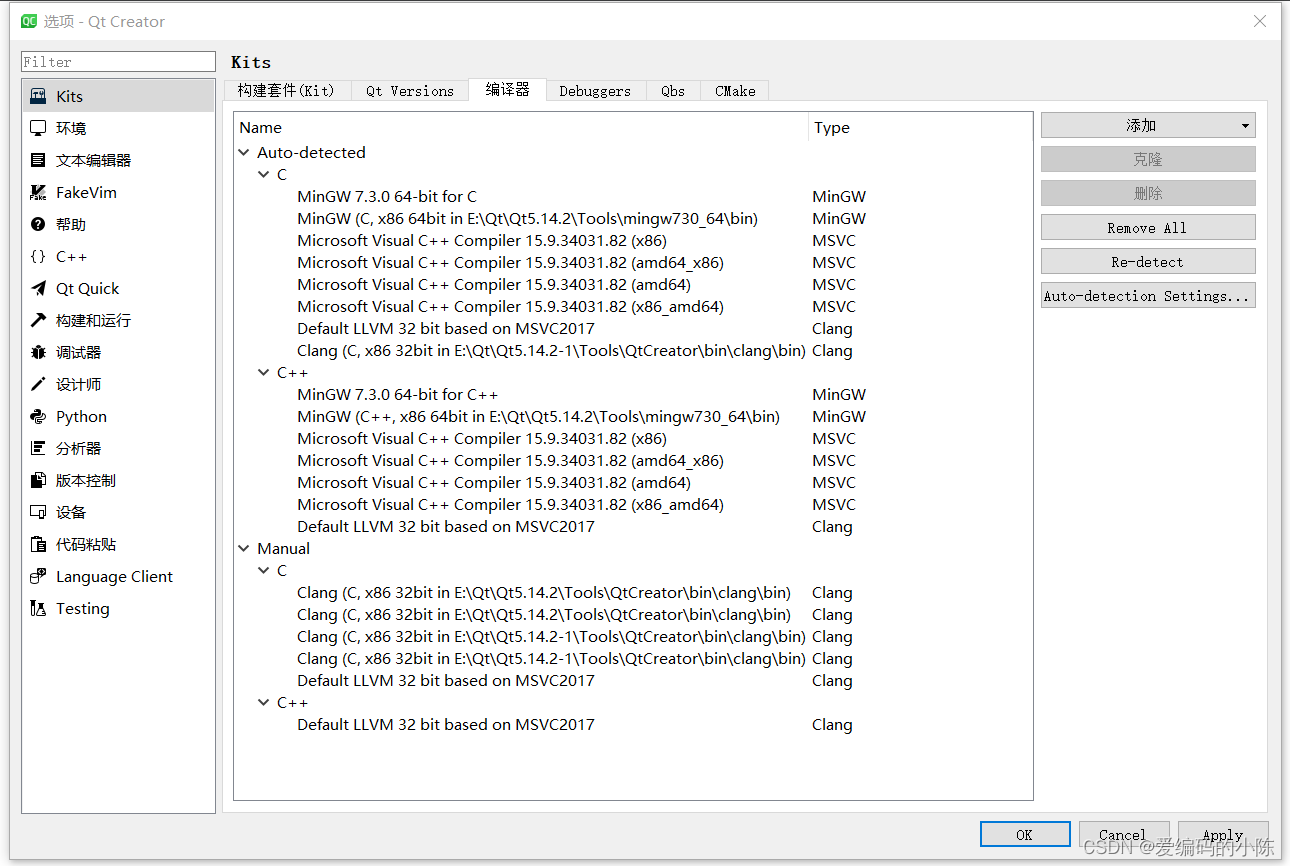Collapse the C group under Manual
The height and width of the screenshot is (866, 1290).
point(264,571)
